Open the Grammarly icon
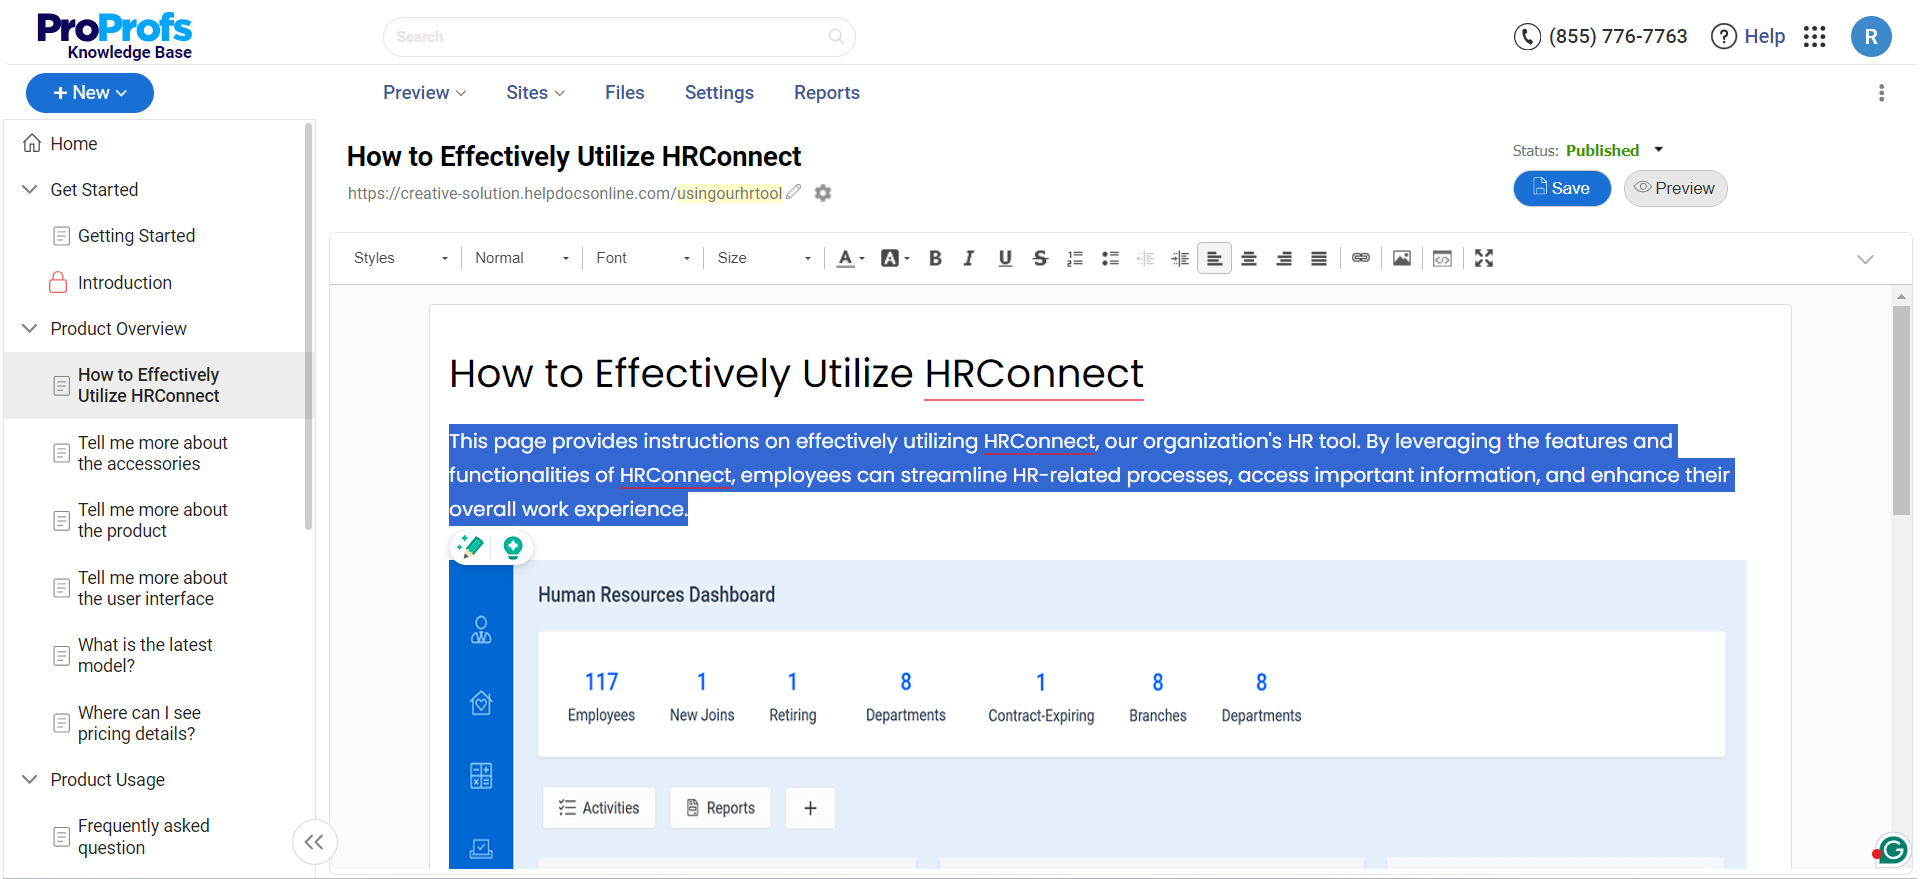This screenshot has height=879, width=1920. tap(1893, 850)
